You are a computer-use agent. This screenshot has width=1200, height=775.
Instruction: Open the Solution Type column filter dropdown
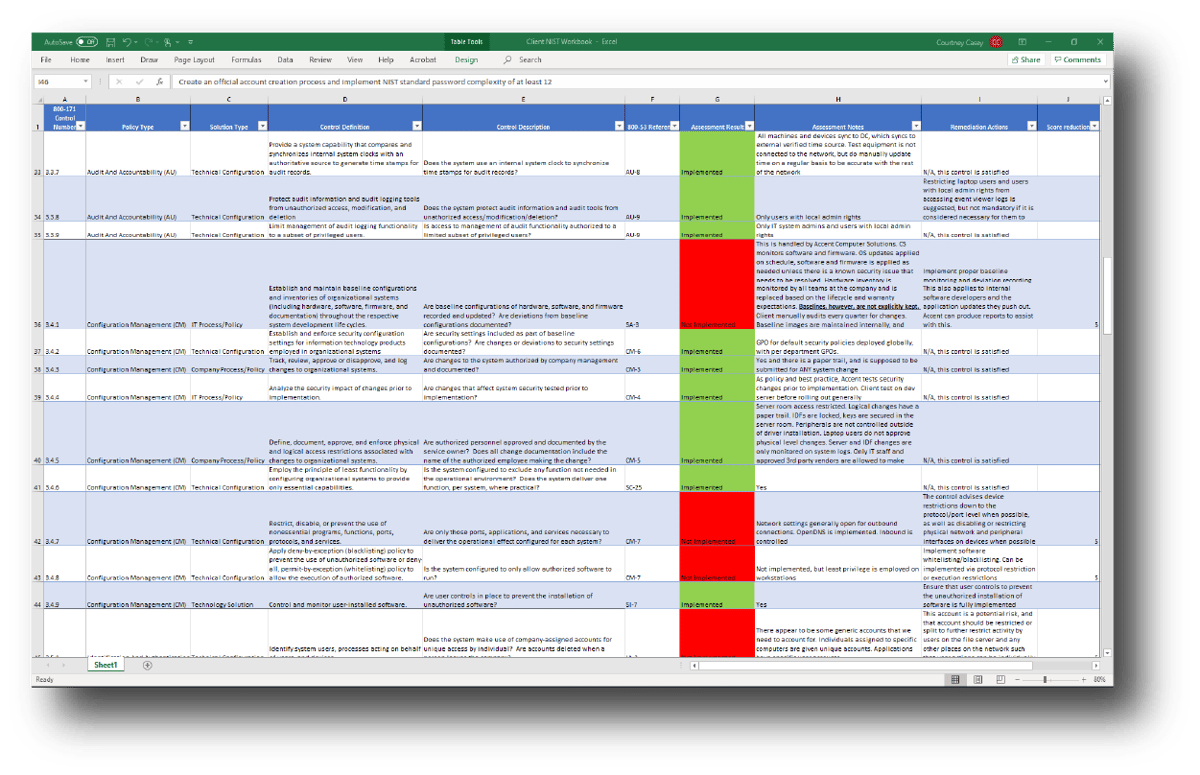pos(262,126)
